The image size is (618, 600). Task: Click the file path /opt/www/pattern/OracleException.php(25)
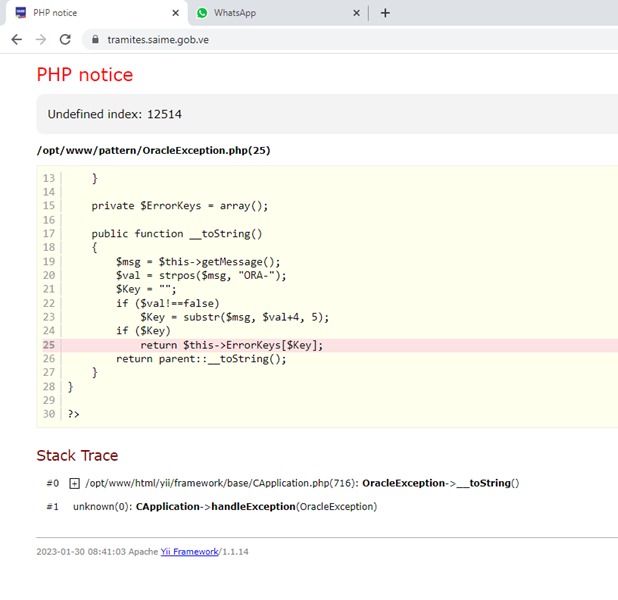point(154,150)
